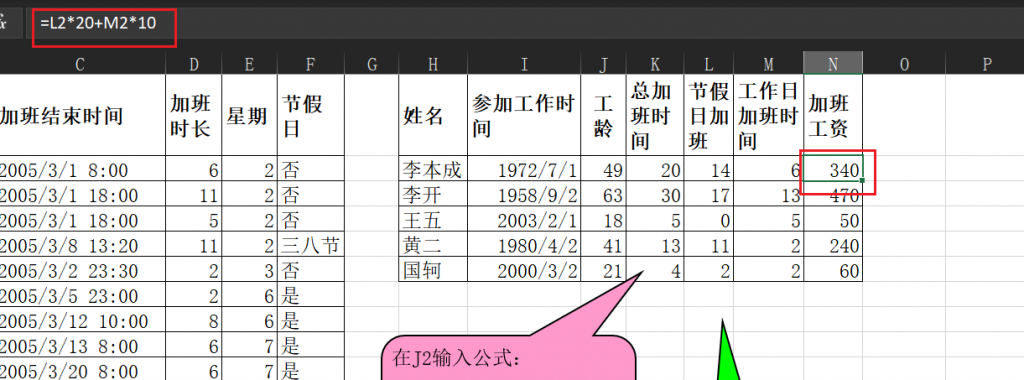Select column P header
1024x380 pixels.
tap(987, 63)
